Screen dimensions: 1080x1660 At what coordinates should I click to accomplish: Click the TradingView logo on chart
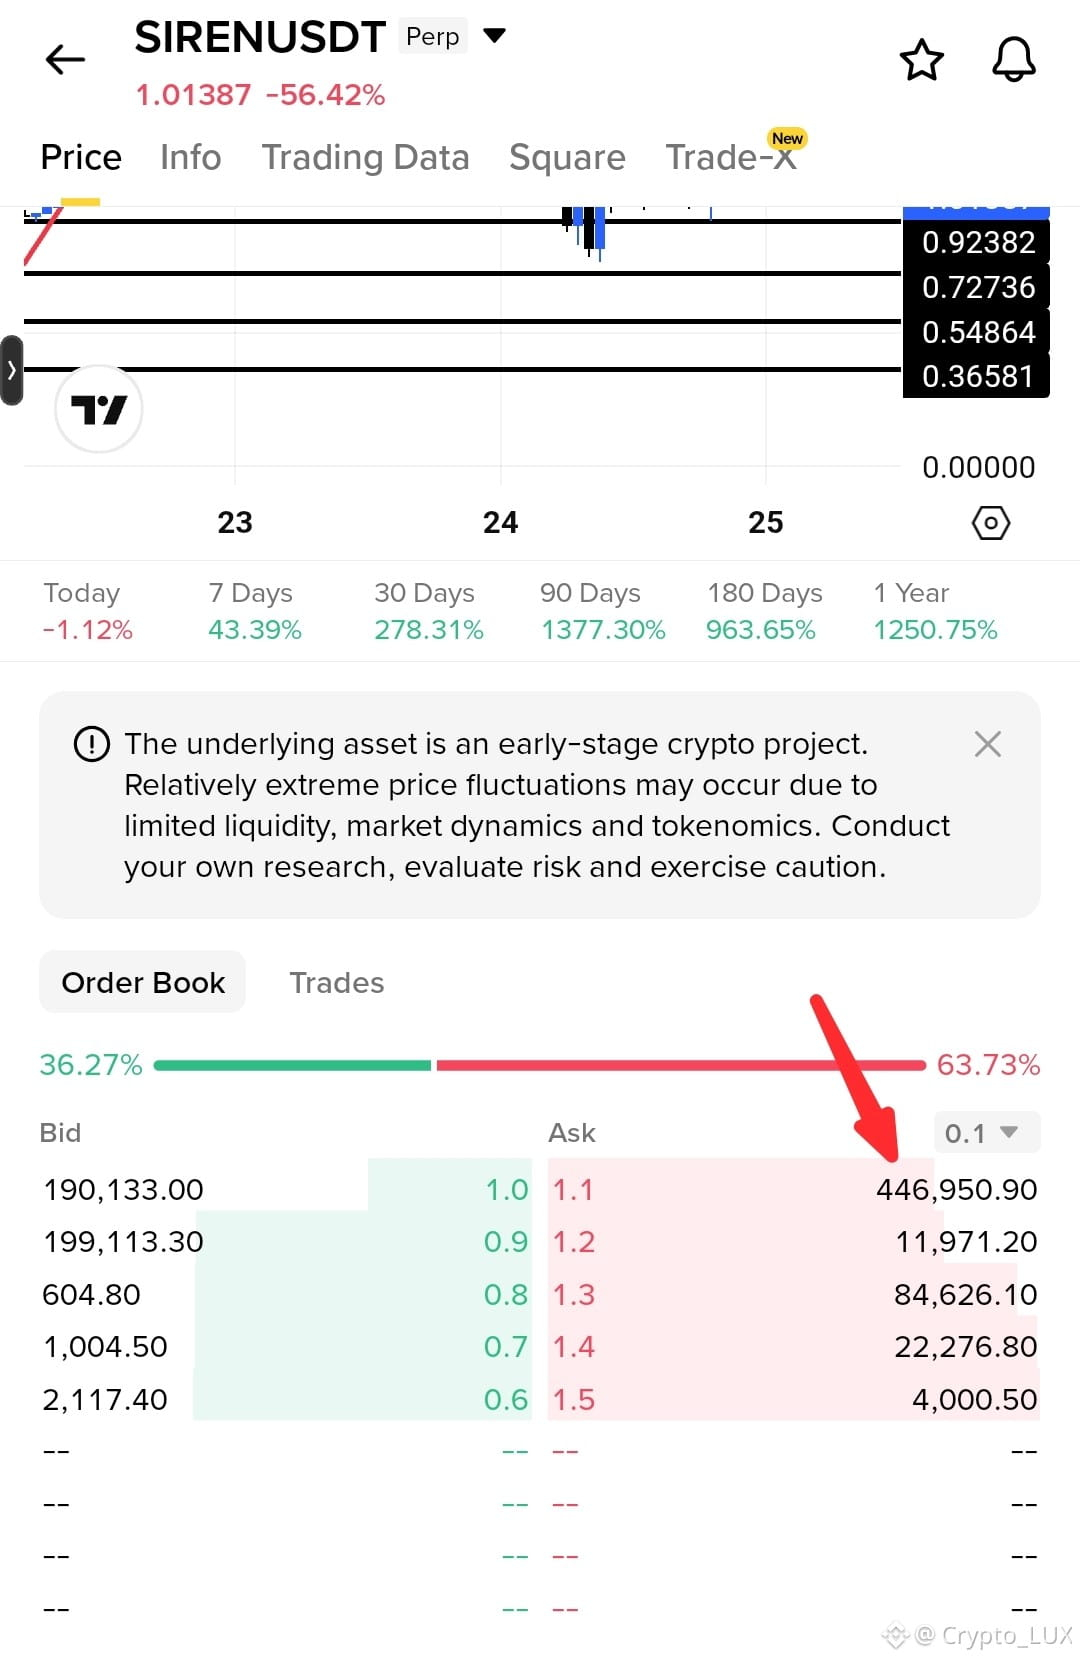tap(98, 409)
